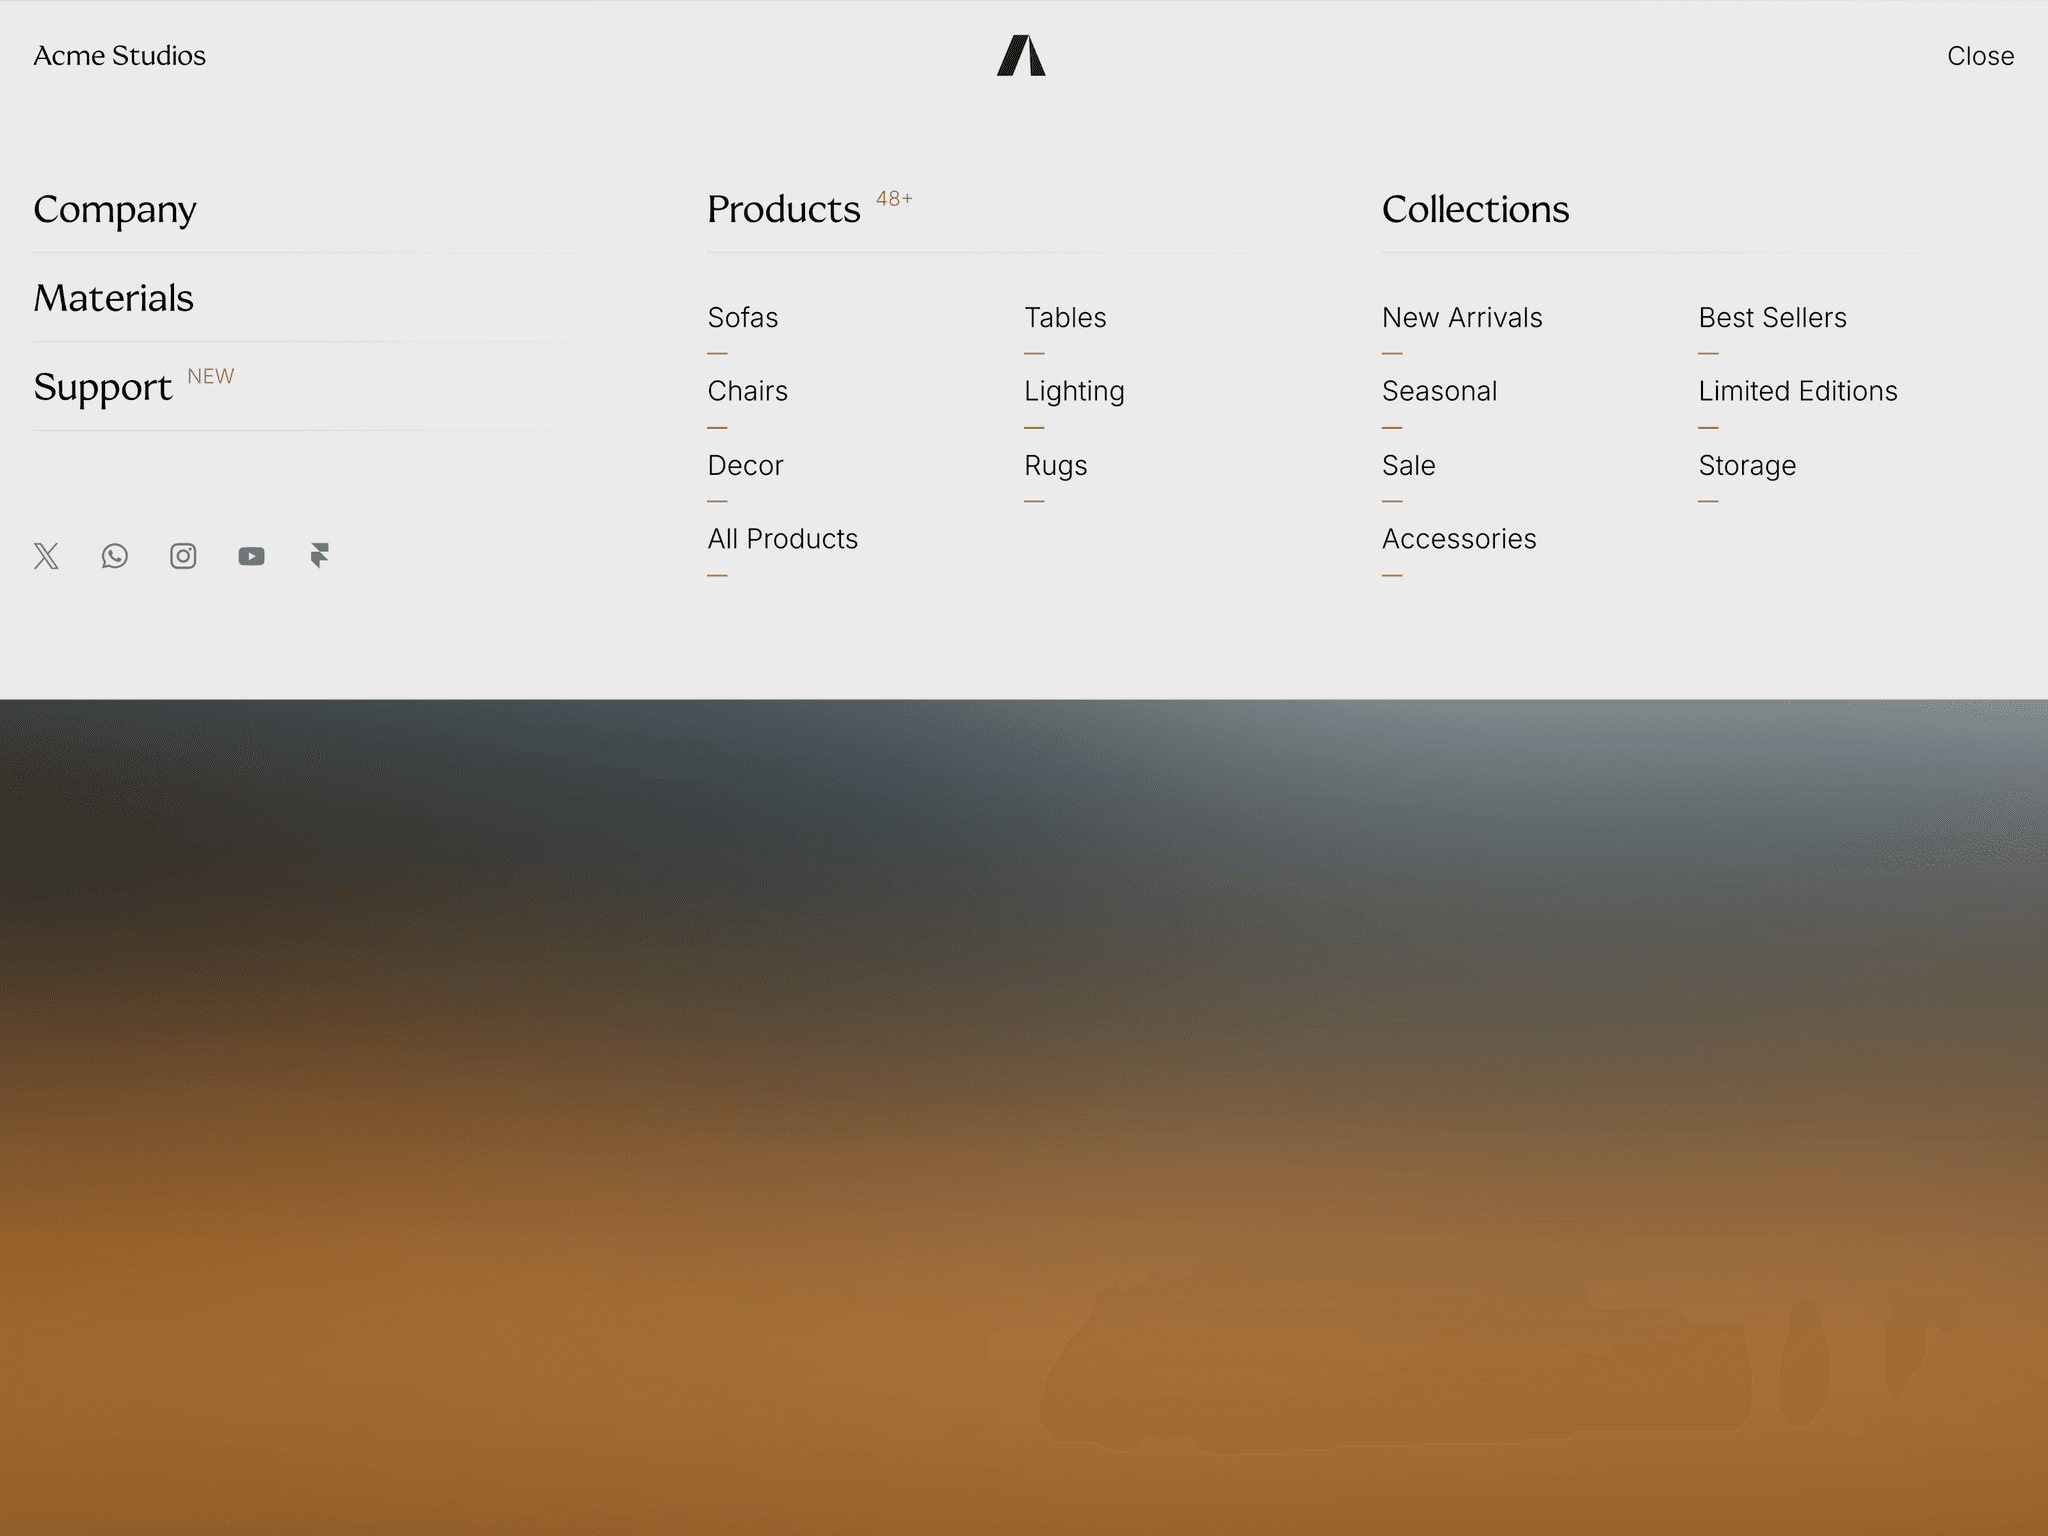Go to Tables products
The width and height of the screenshot is (2048, 1536).
point(1065,318)
